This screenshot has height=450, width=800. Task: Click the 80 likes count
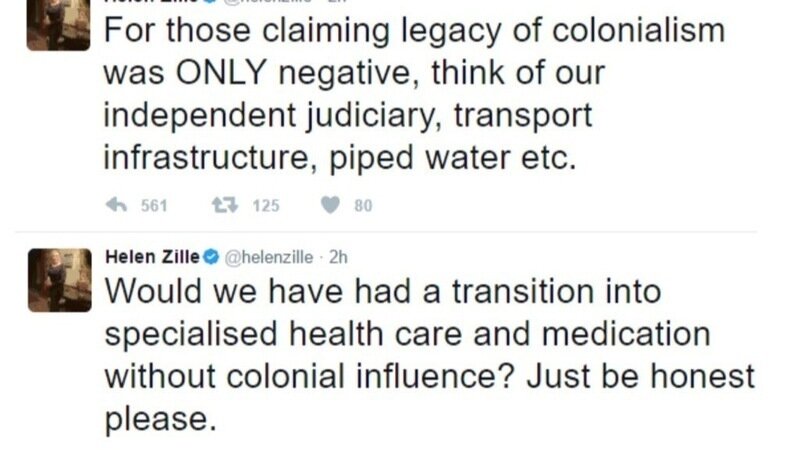click(363, 206)
